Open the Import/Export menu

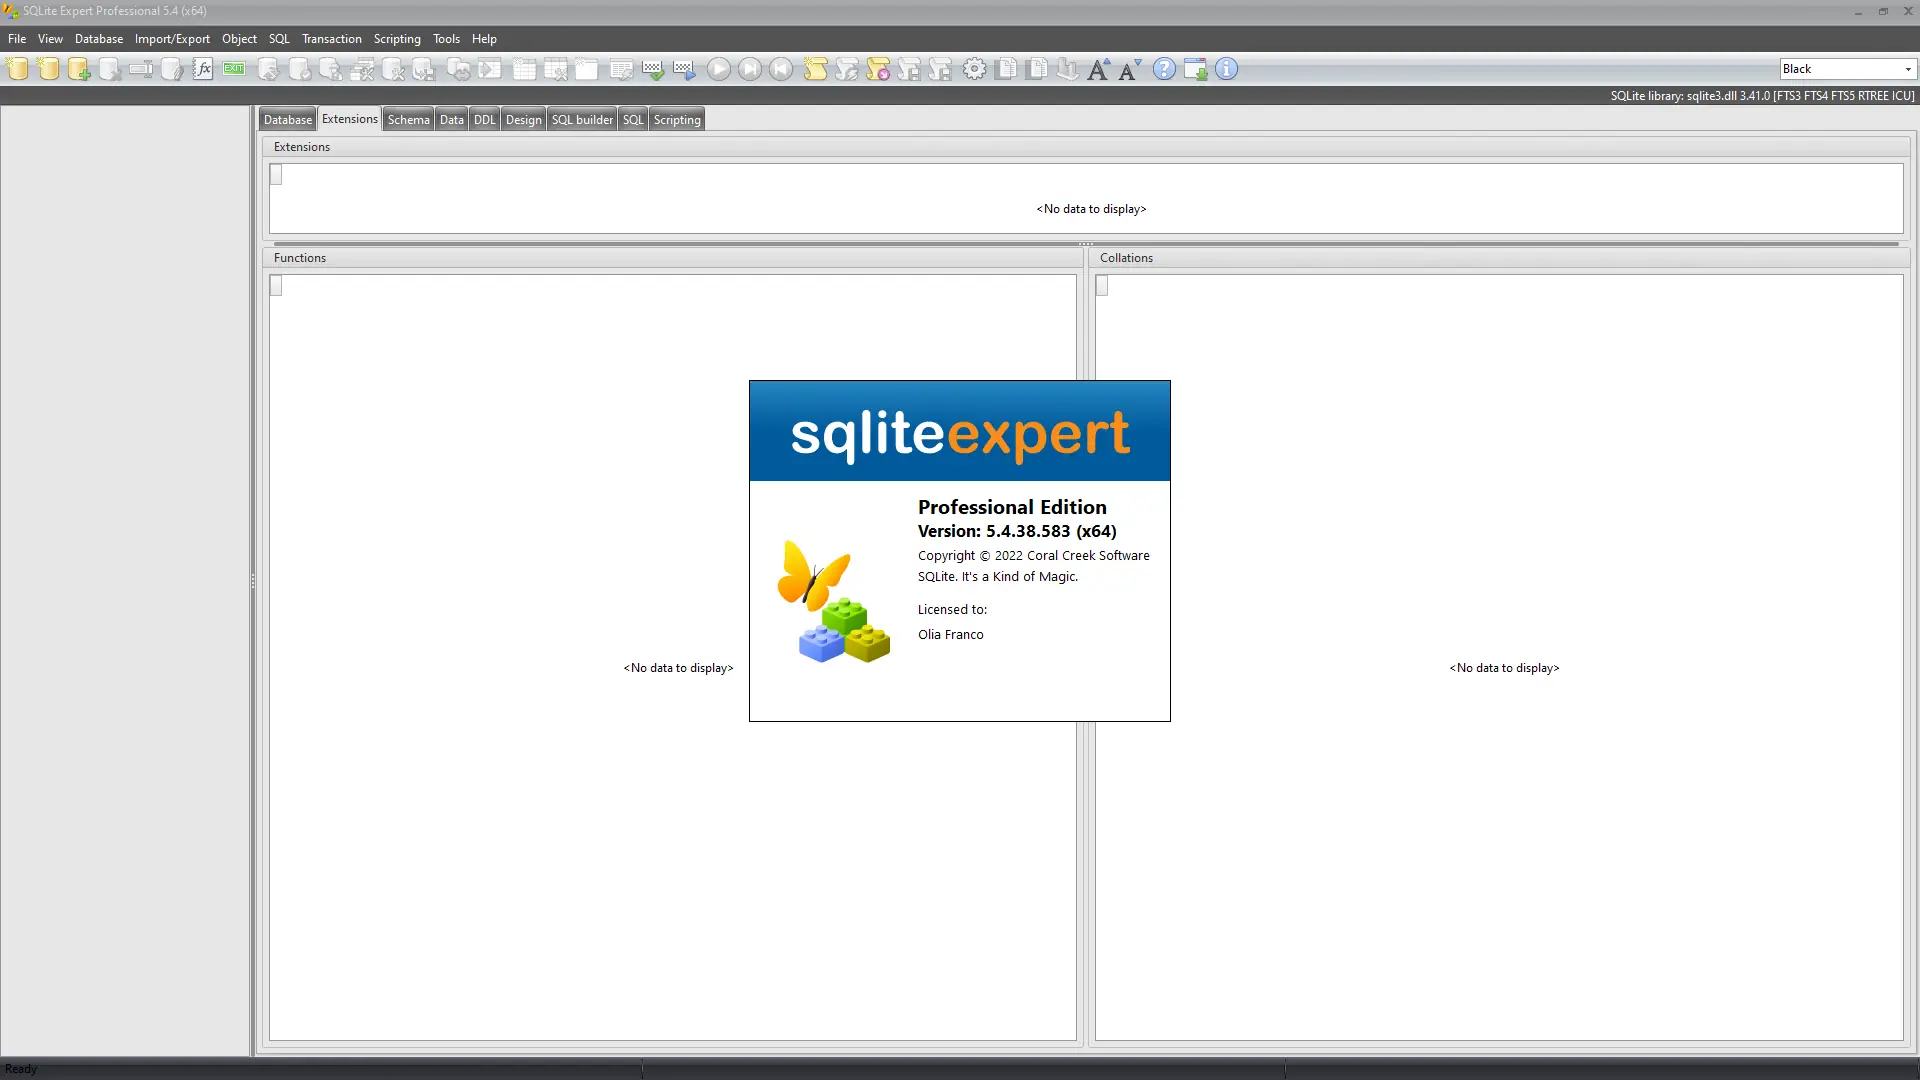coord(172,39)
